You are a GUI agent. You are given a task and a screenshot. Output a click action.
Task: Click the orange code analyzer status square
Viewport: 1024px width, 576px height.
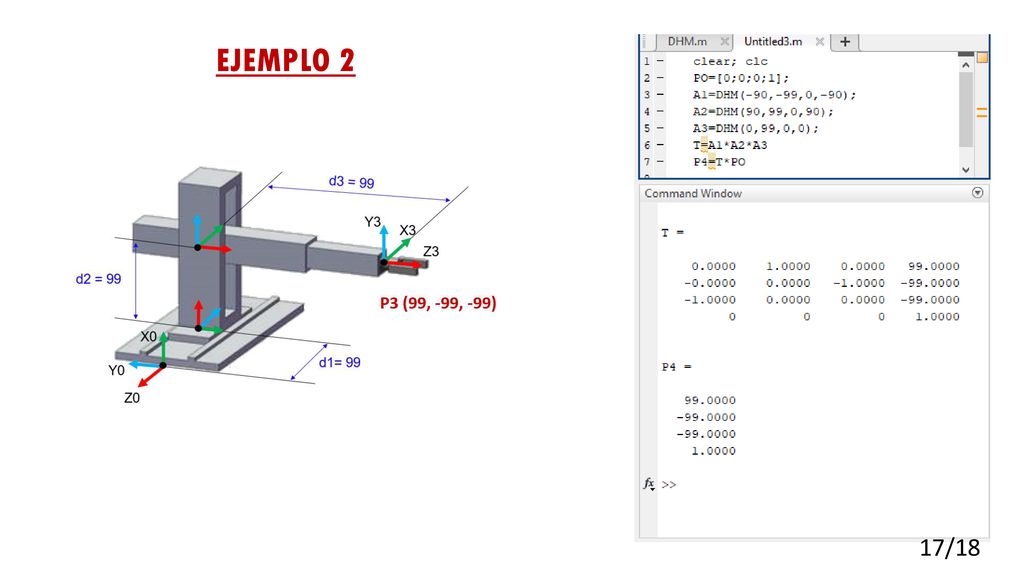982,58
